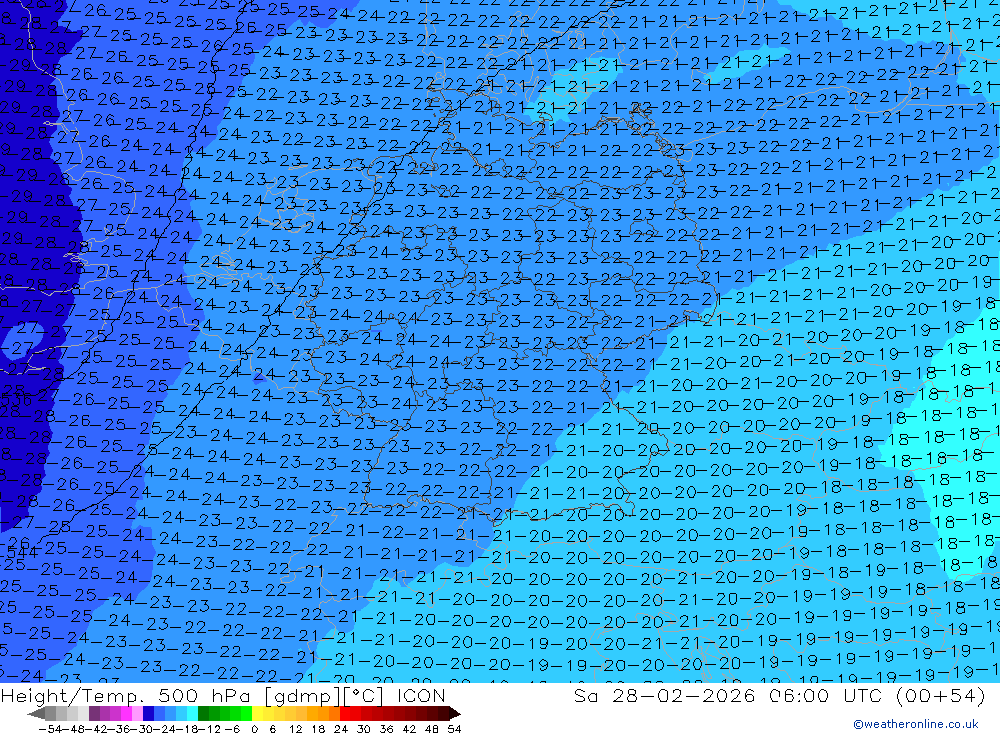Screen dimensions: 1000x733
Task: Click the legend scale label '-54'
Action: [50, 729]
